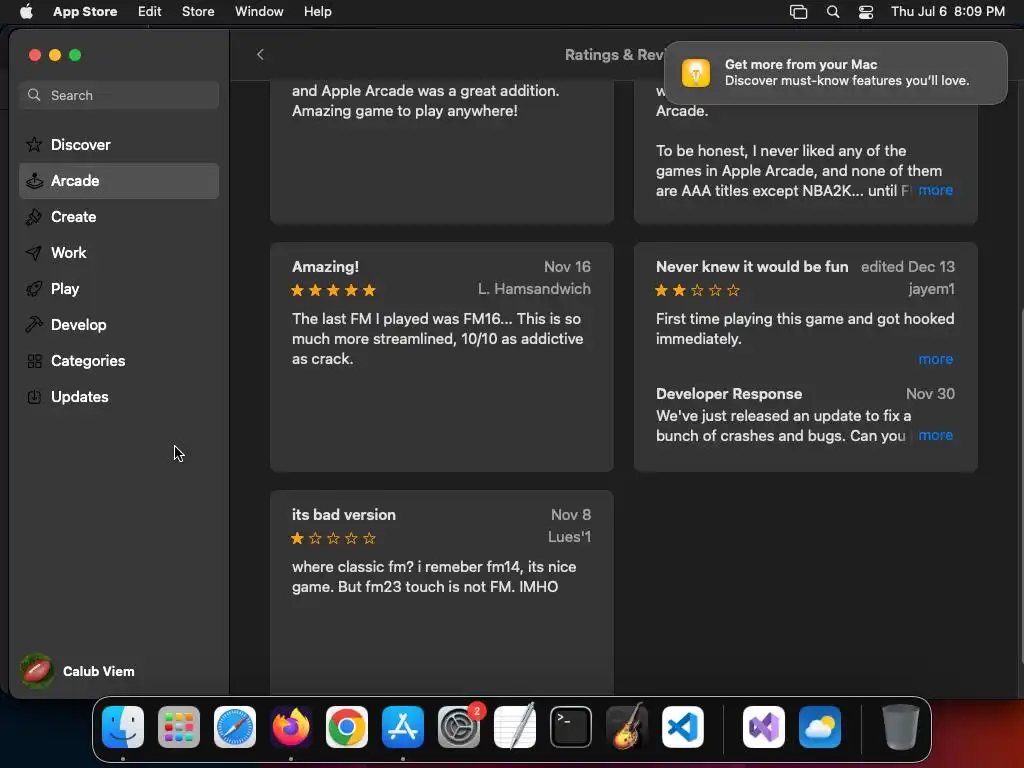Click the Calub Viem account avatar
Image resolution: width=1024 pixels, height=768 pixels.
(37, 671)
